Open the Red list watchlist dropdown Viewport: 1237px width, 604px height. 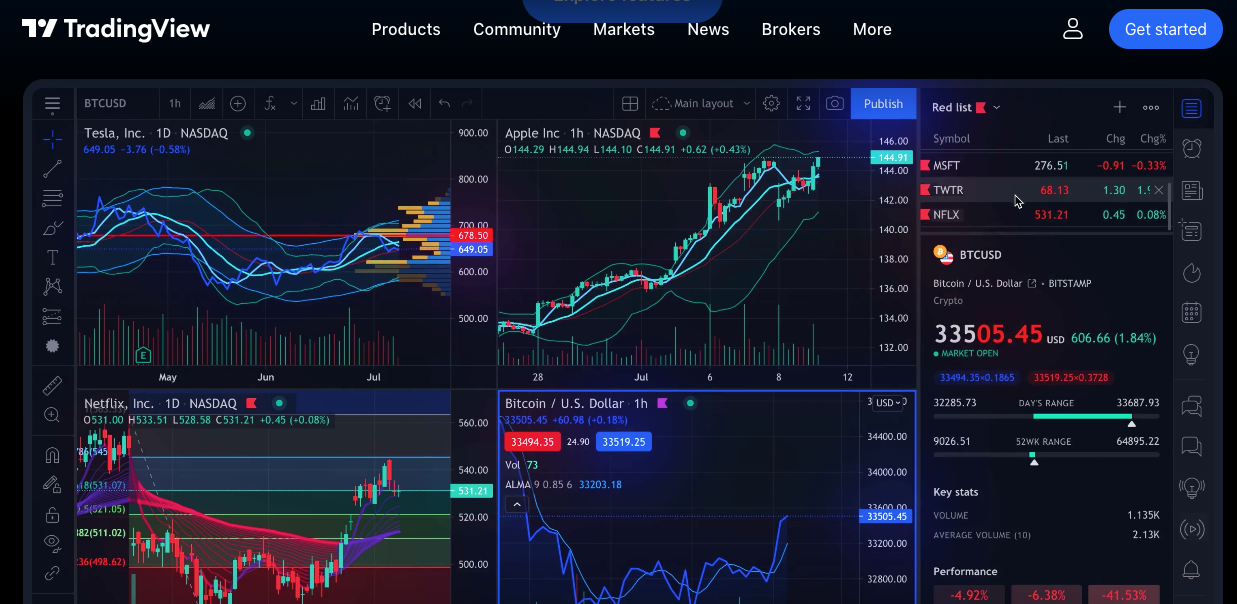pos(962,107)
